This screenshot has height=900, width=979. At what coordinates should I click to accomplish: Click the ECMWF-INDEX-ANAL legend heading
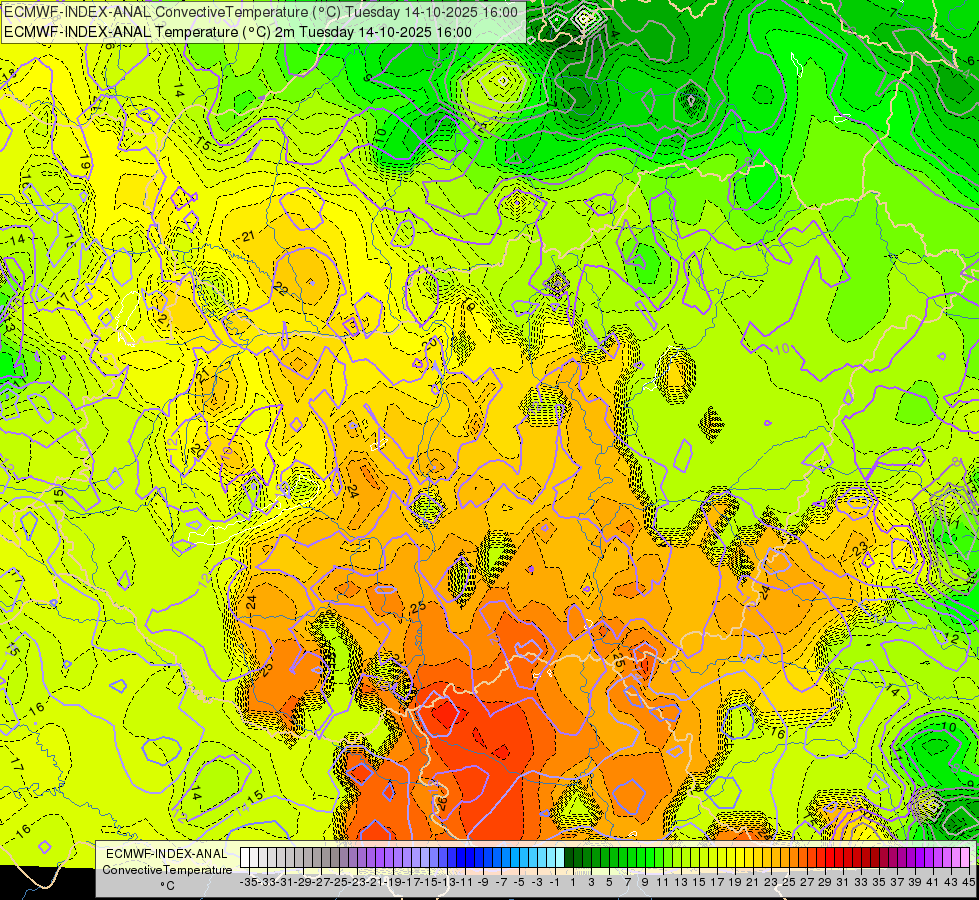click(167, 854)
